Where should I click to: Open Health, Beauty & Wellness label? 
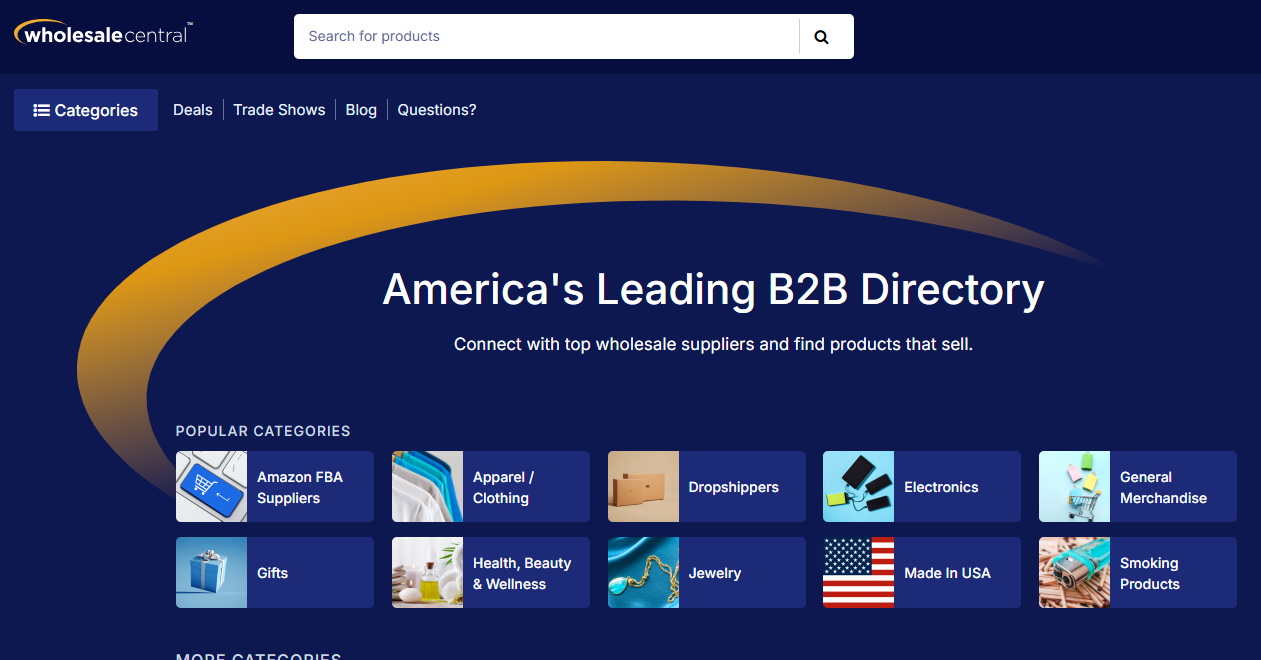522,574
